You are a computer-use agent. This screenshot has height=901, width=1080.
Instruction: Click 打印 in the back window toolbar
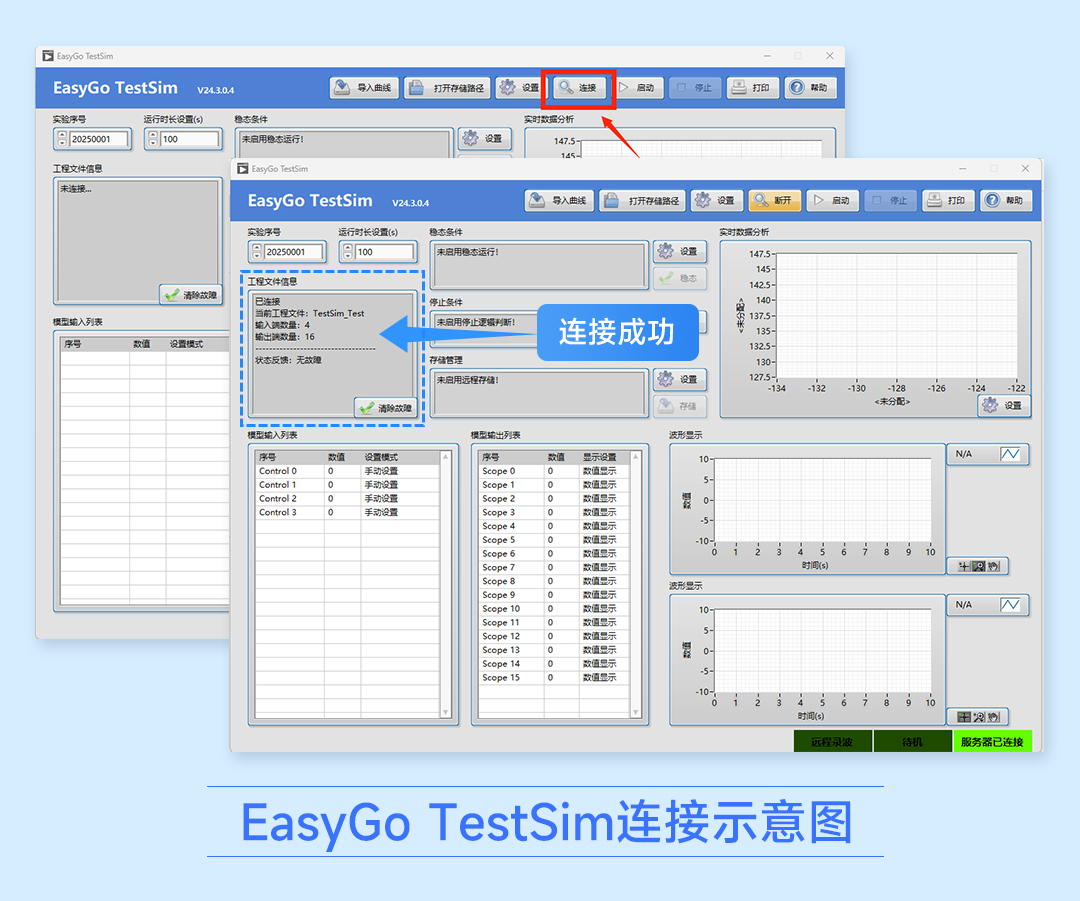click(753, 87)
